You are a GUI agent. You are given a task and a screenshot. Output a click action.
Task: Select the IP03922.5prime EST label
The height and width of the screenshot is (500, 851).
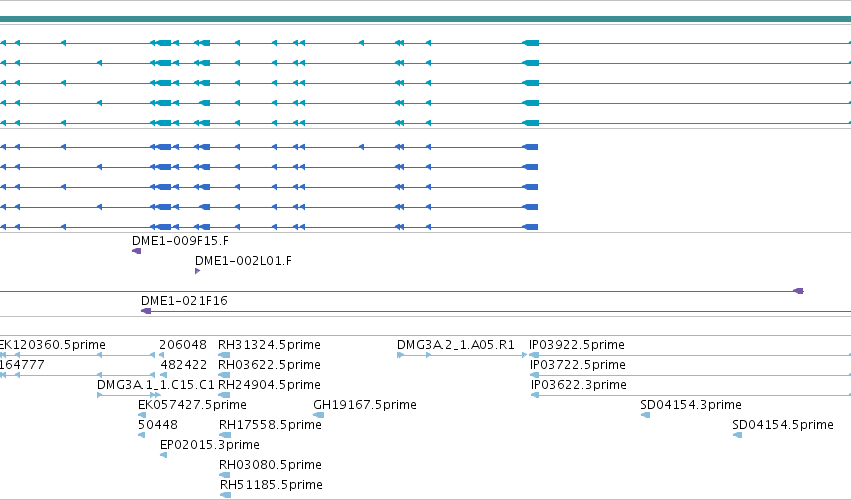[x=576, y=345]
